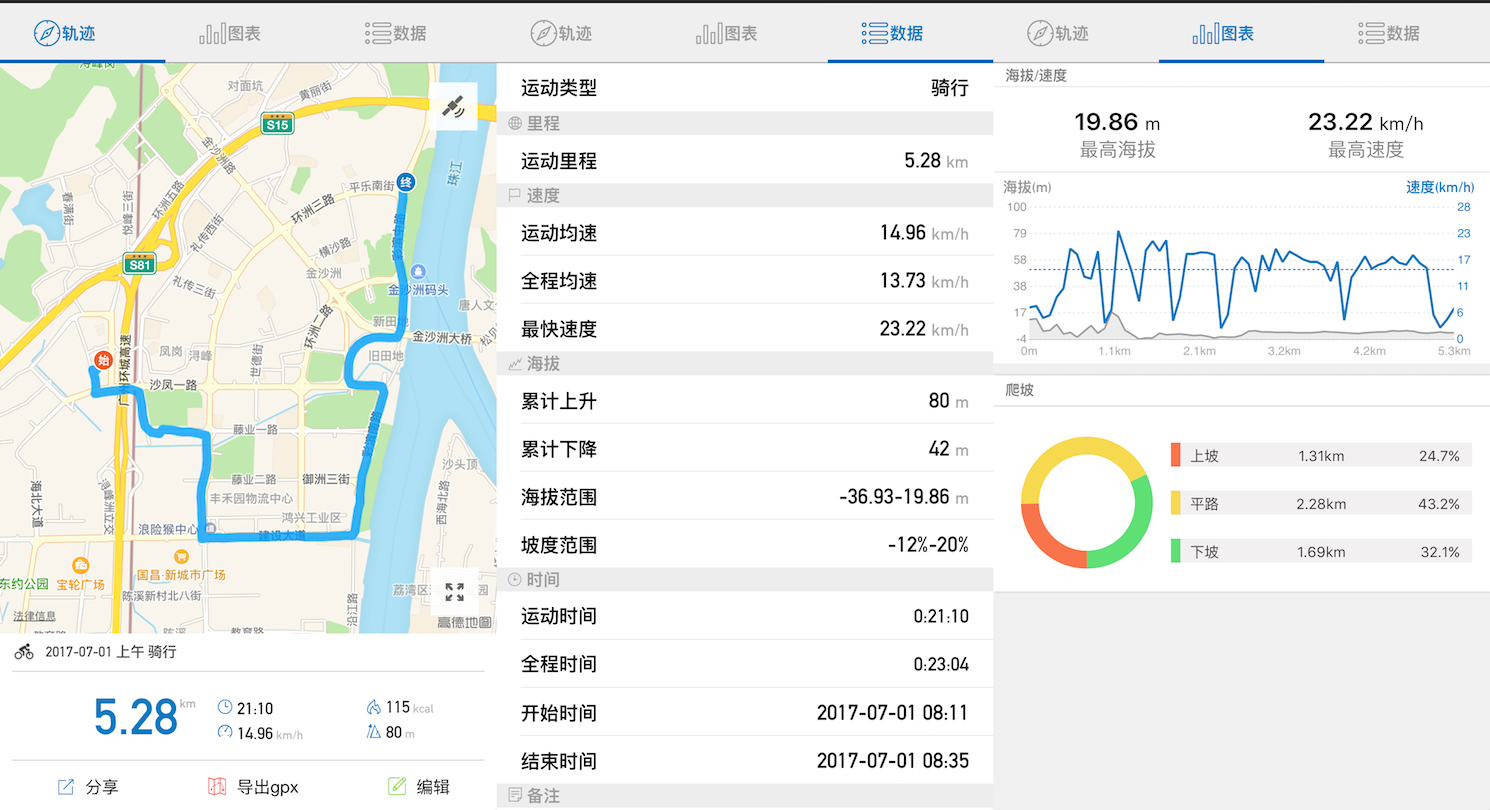Click the large 5.28 km distance figure

point(136,717)
